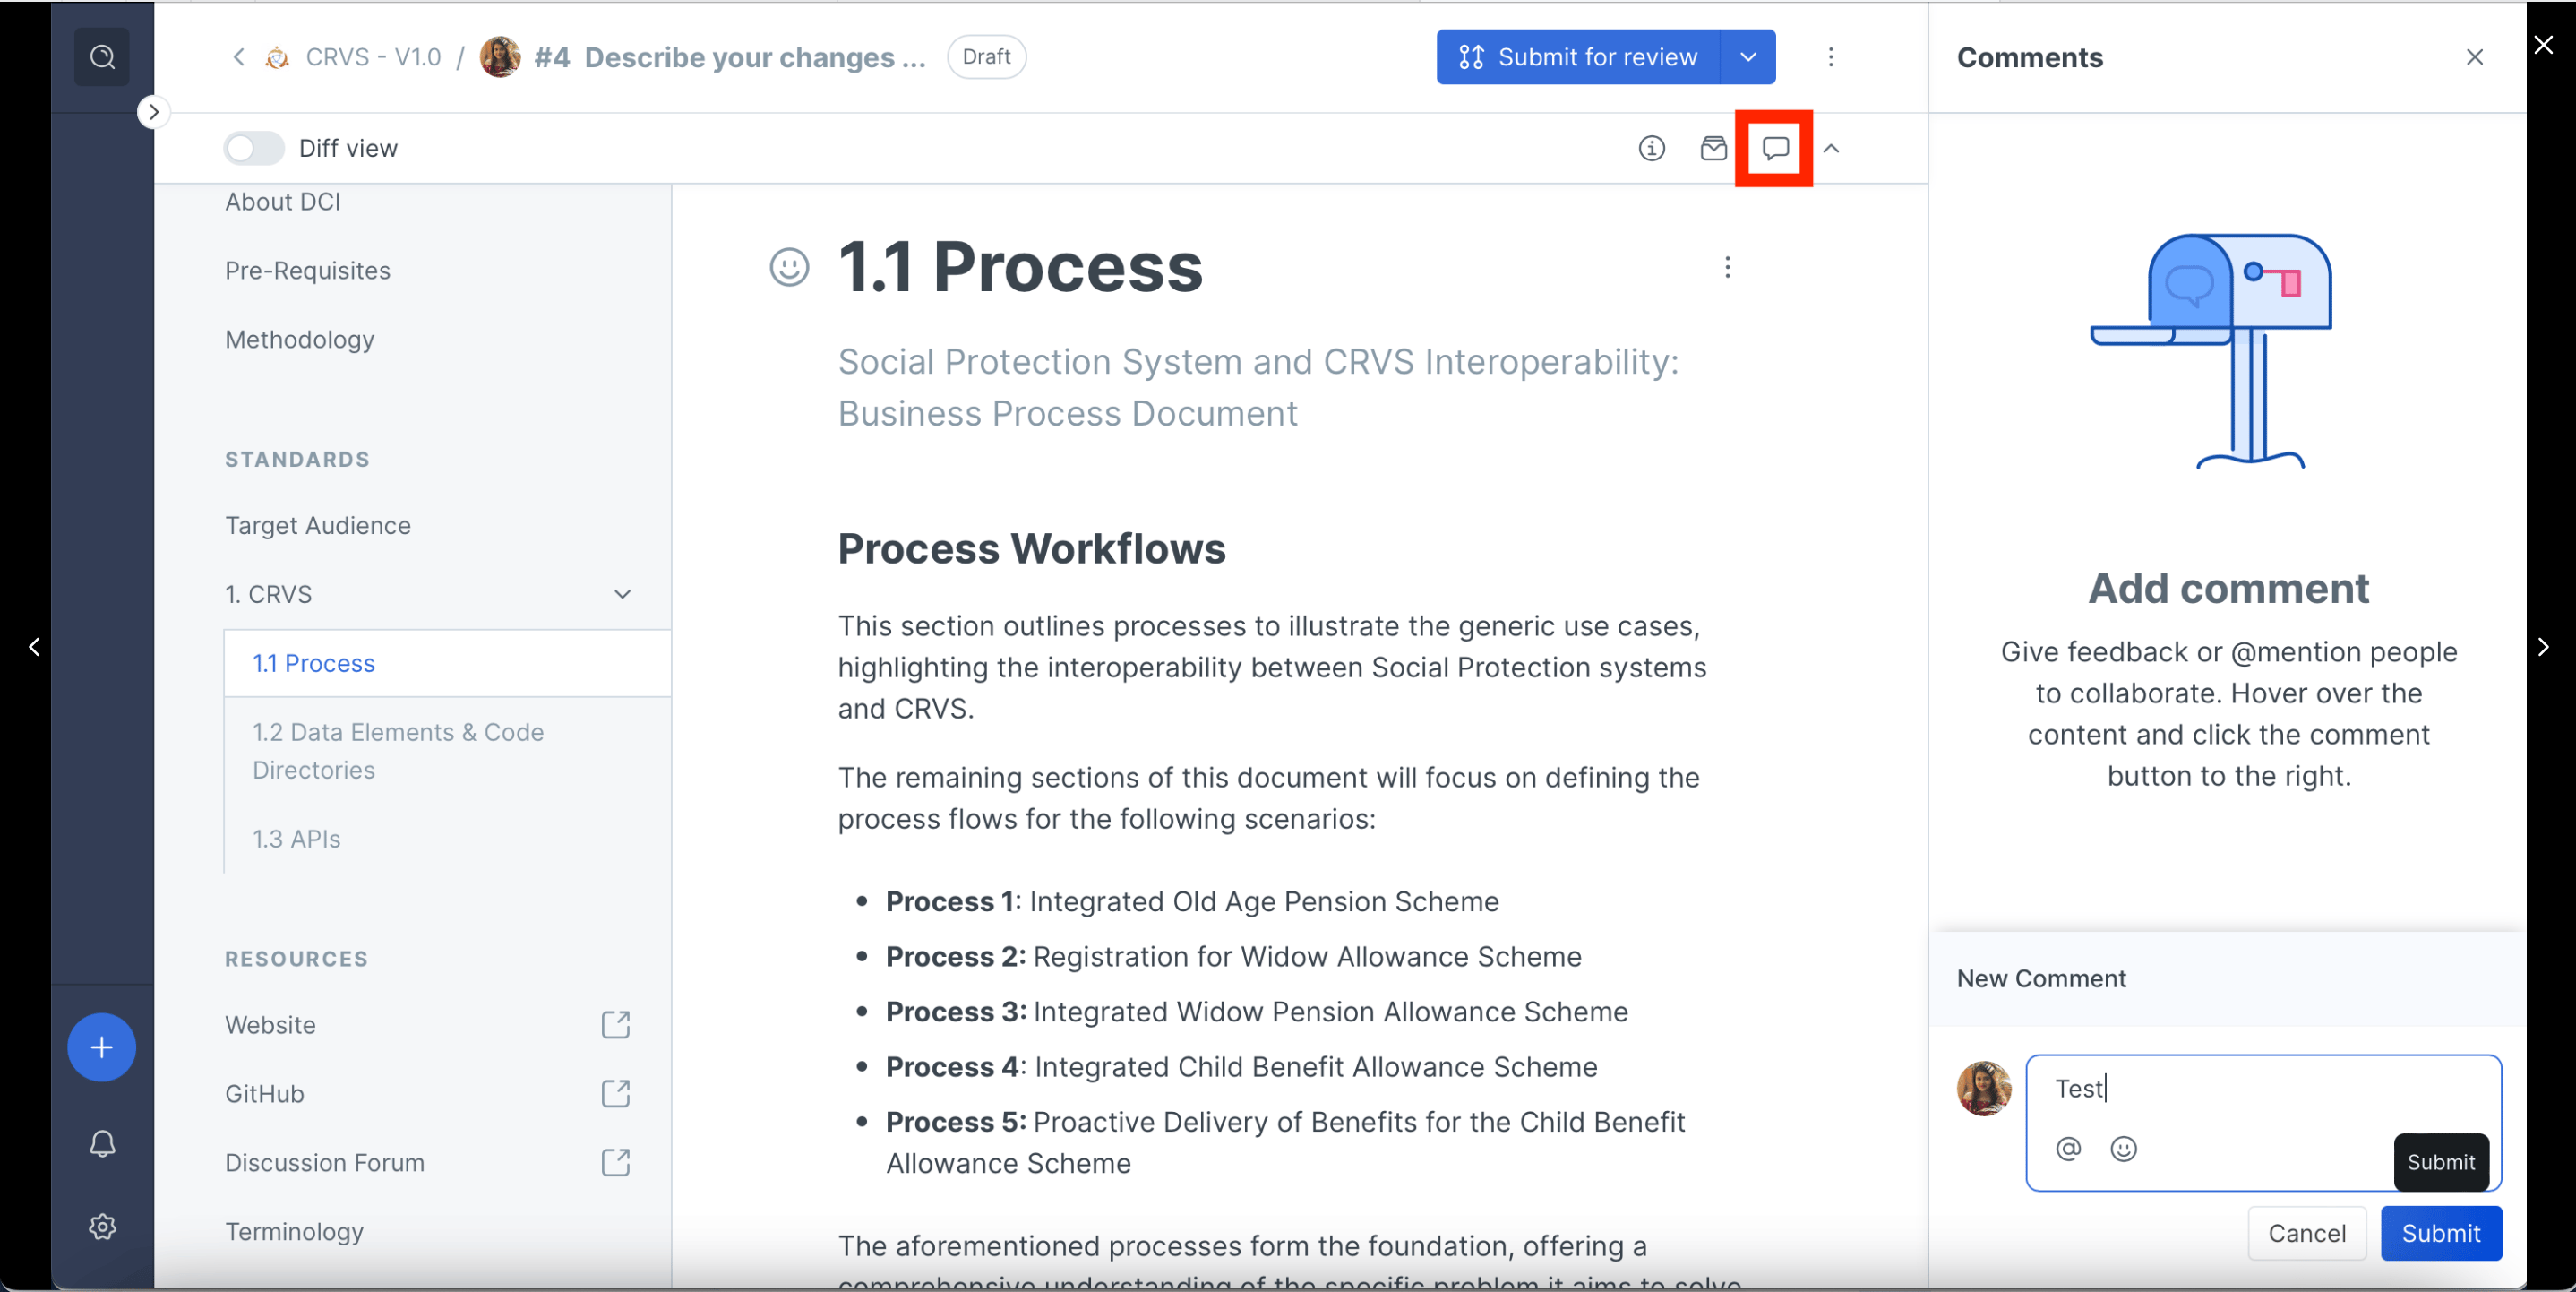Image resolution: width=2576 pixels, height=1292 pixels.
Task: Click the page emoji icon beside the title
Action: [789, 267]
